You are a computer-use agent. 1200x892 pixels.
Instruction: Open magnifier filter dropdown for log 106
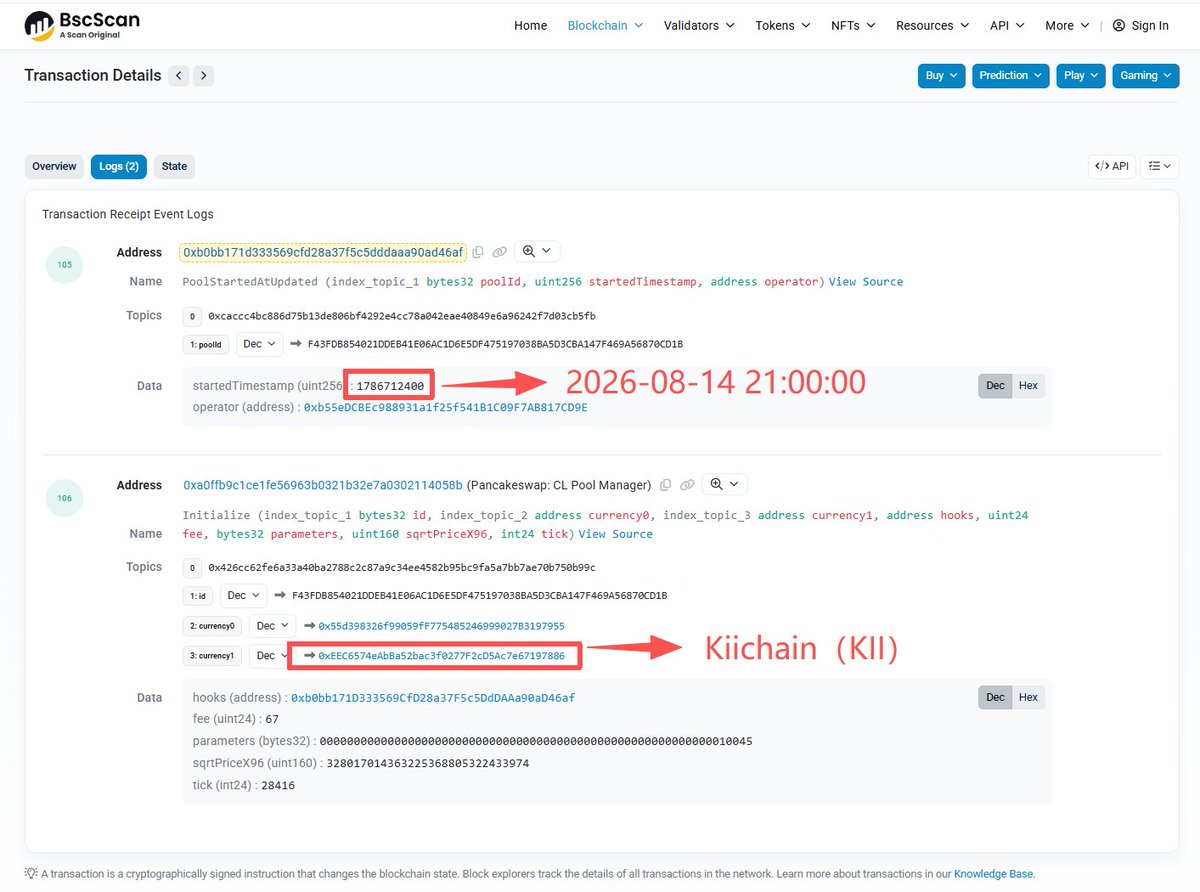(x=724, y=484)
